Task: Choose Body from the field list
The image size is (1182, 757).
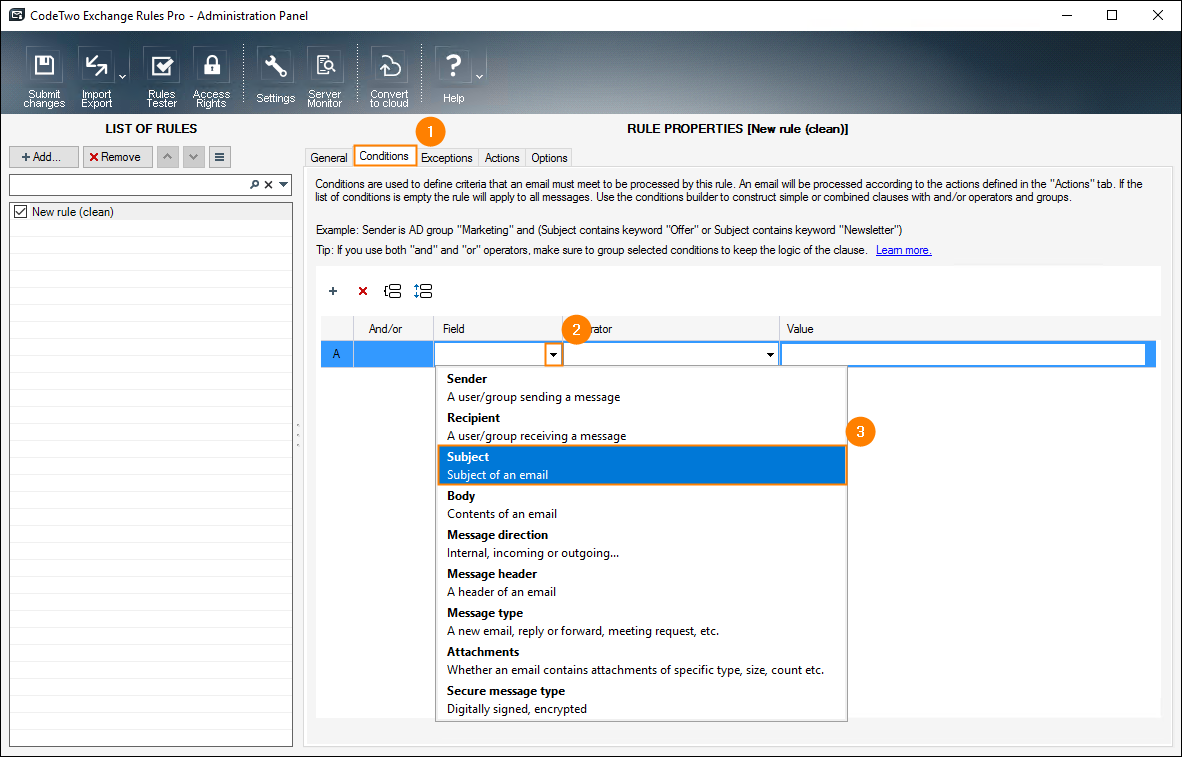Action: [642, 504]
